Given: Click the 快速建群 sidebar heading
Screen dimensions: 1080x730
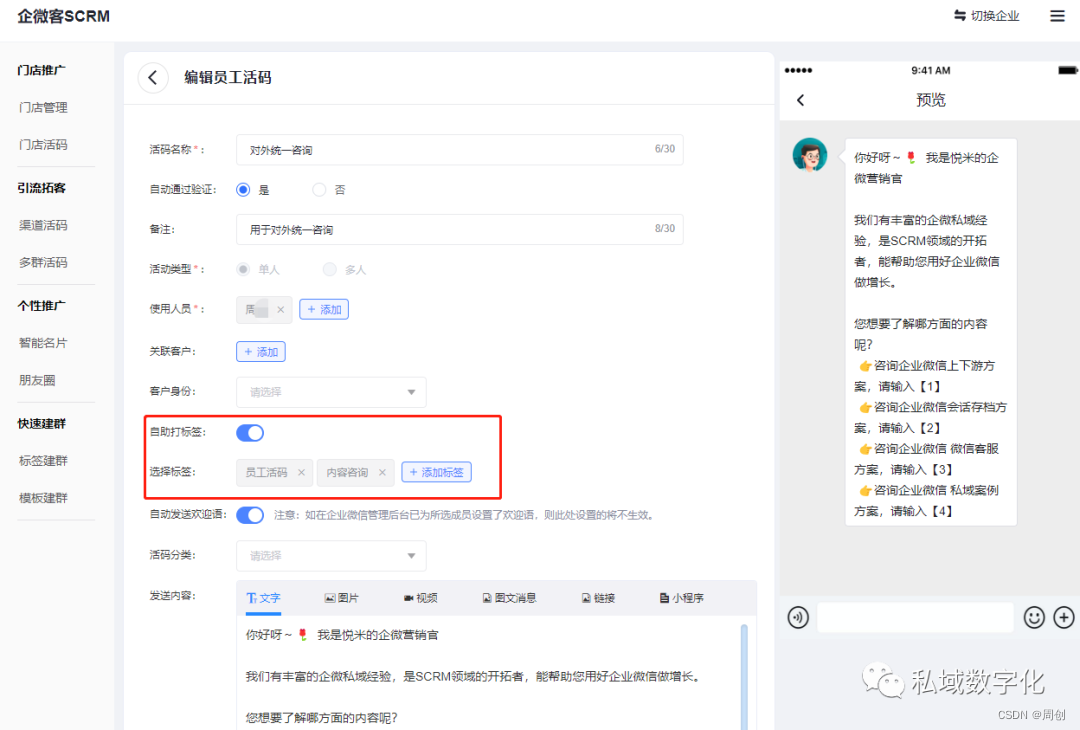Looking at the screenshot, I should [x=41, y=424].
